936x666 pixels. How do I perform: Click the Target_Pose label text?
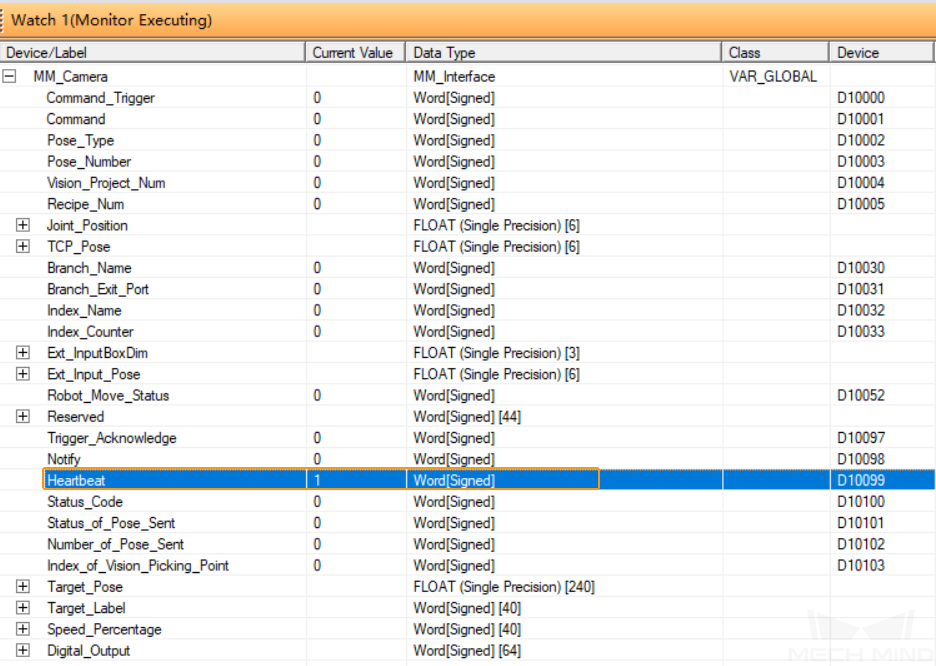85,587
